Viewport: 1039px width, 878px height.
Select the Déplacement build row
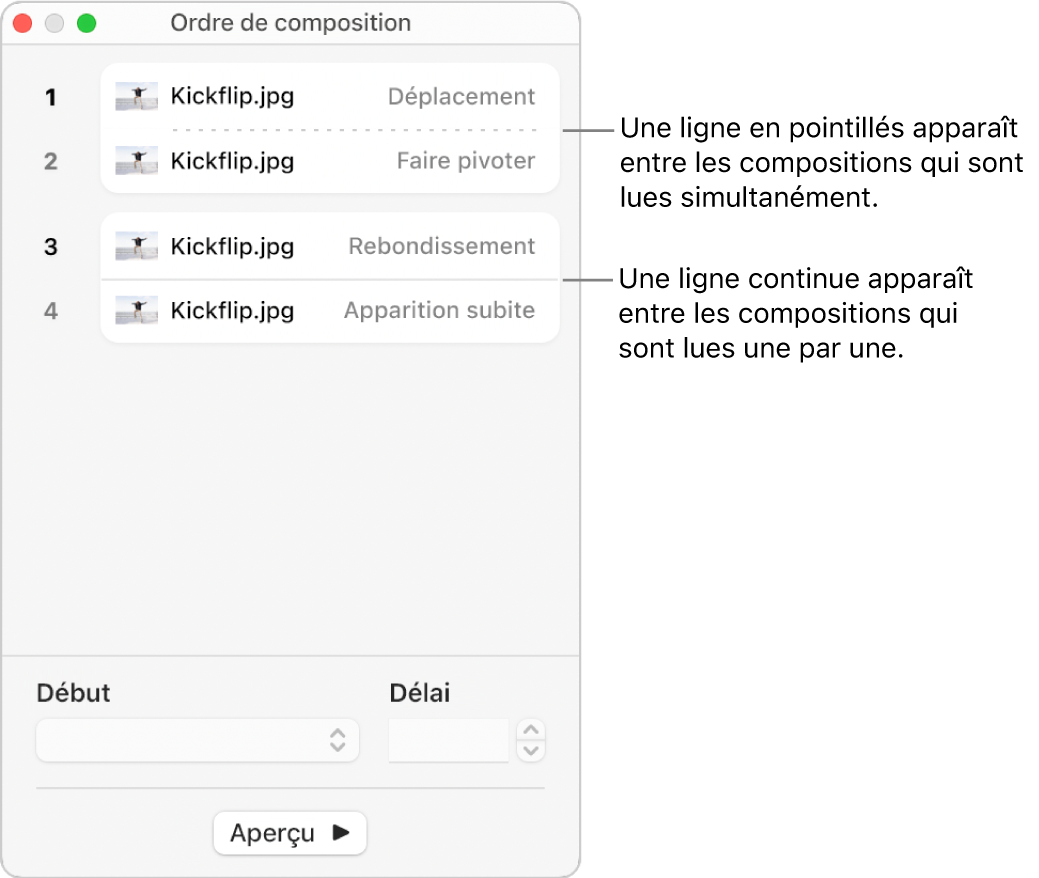[330, 97]
